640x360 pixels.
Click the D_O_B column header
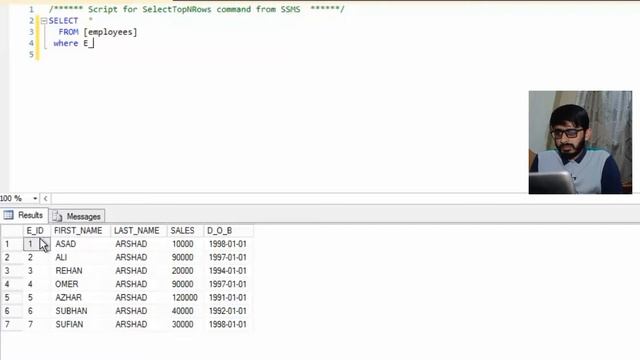pyautogui.click(x=228, y=231)
